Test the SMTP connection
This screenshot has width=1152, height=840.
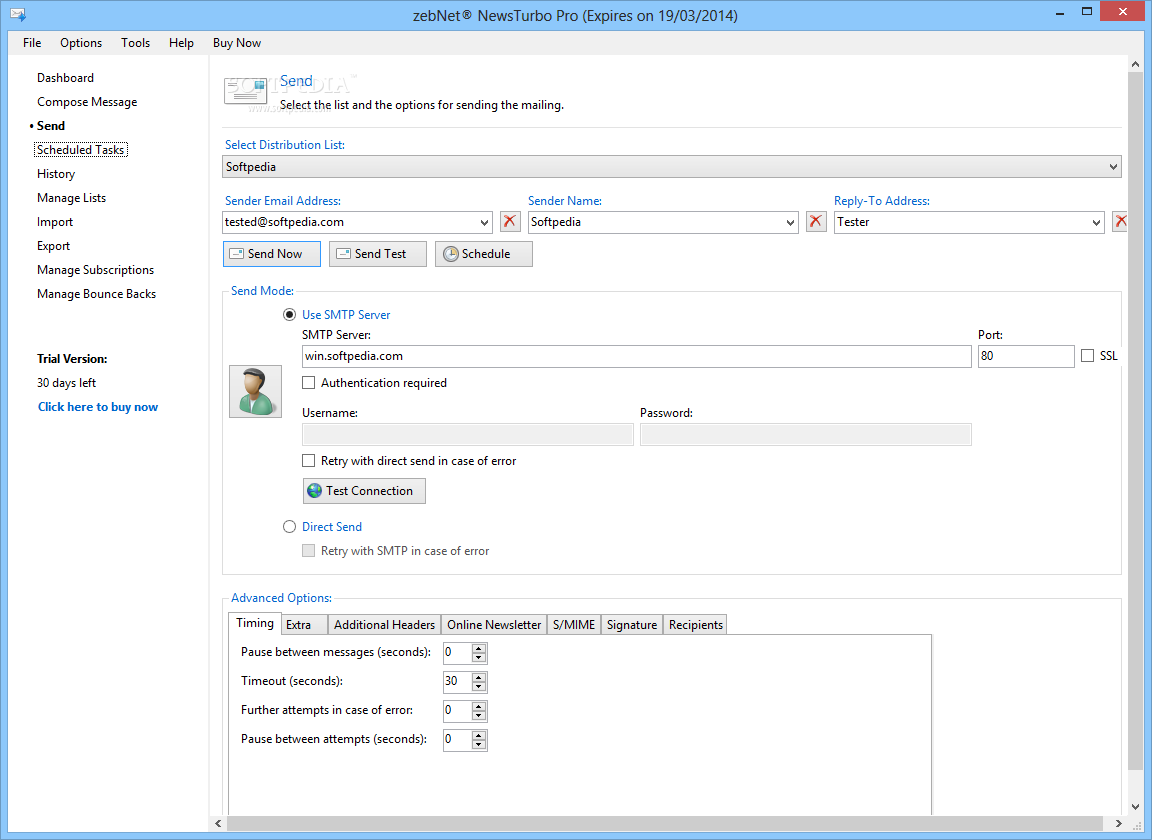point(364,491)
